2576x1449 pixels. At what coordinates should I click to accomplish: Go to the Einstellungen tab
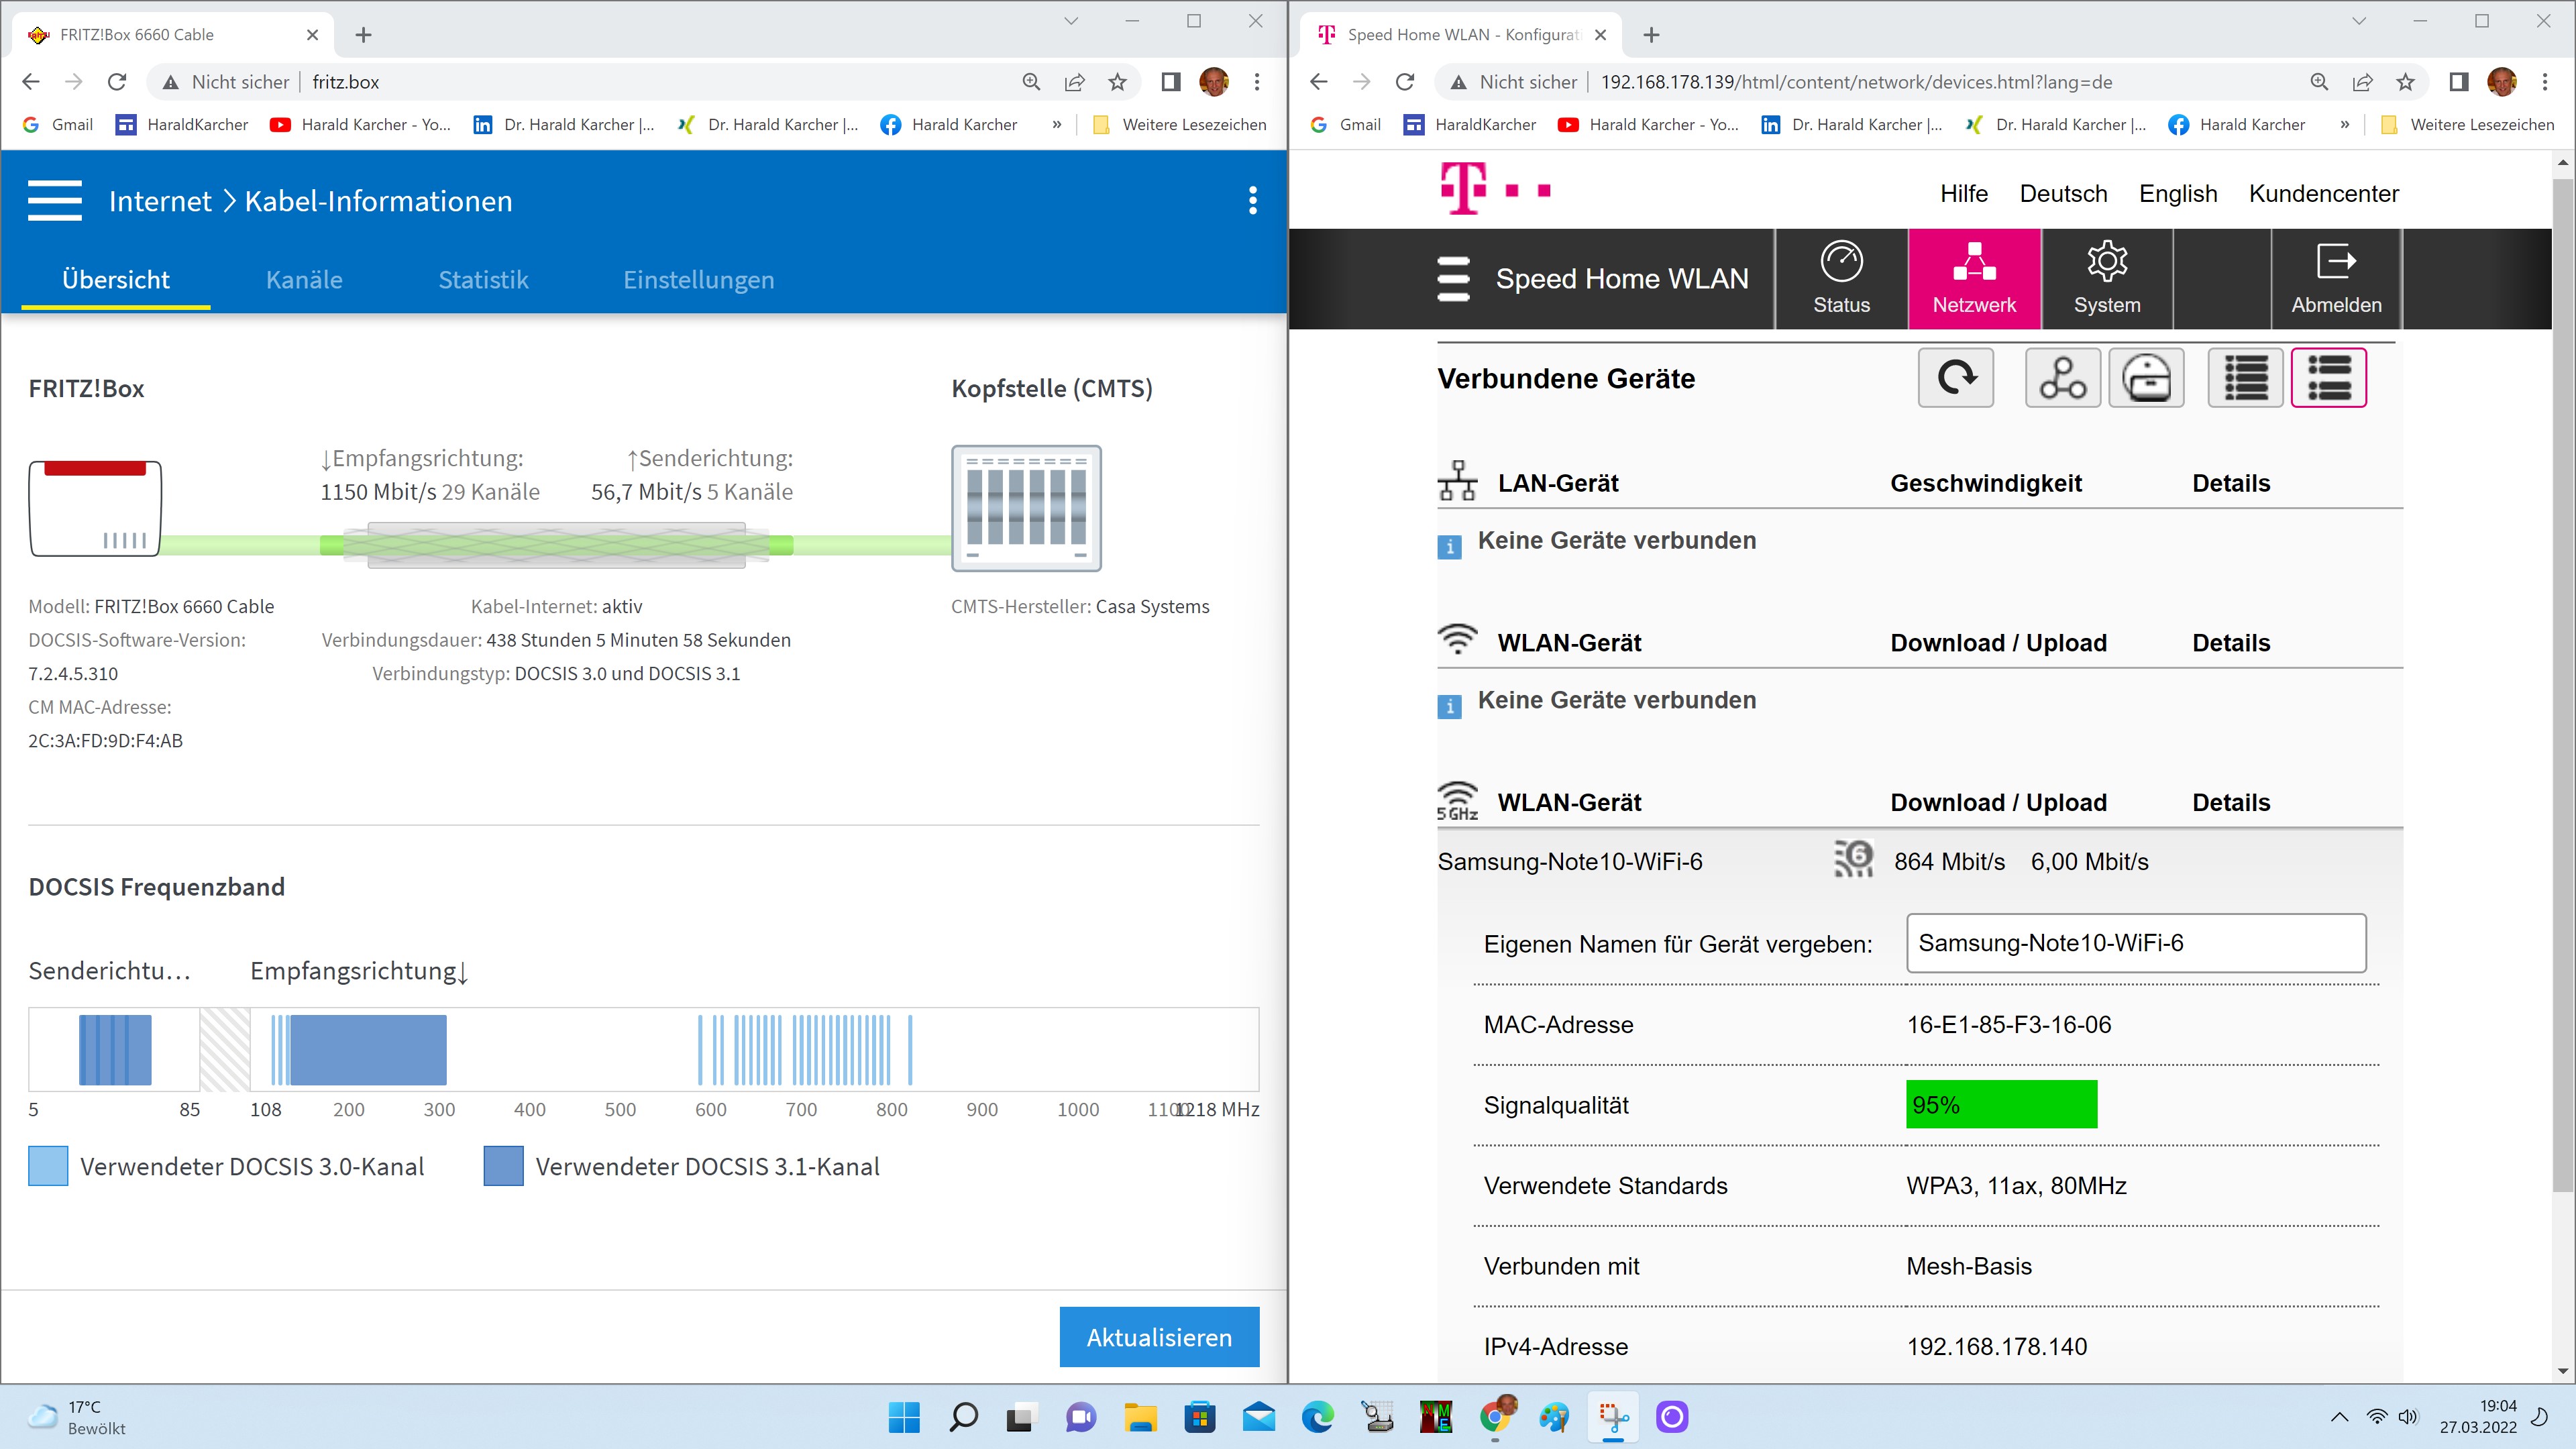tap(698, 280)
